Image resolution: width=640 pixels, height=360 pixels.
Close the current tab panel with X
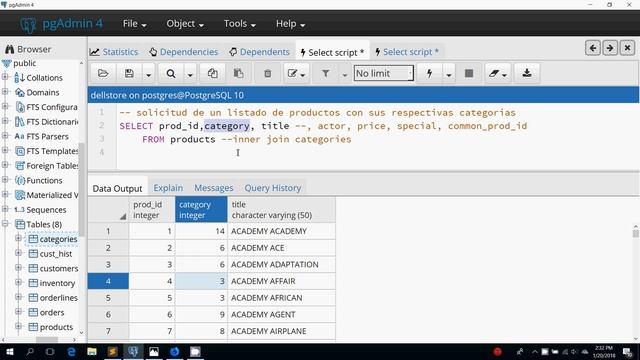(627, 48)
